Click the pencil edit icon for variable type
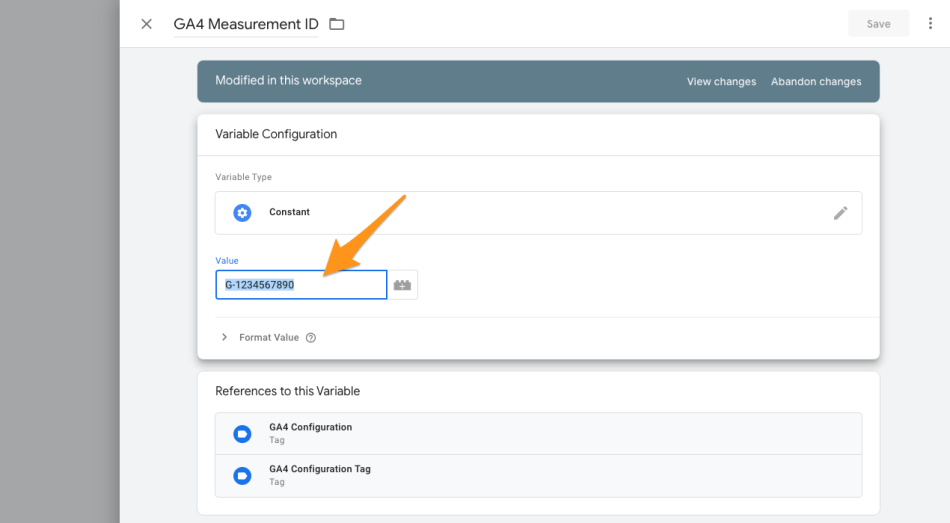950x523 pixels. 841,213
